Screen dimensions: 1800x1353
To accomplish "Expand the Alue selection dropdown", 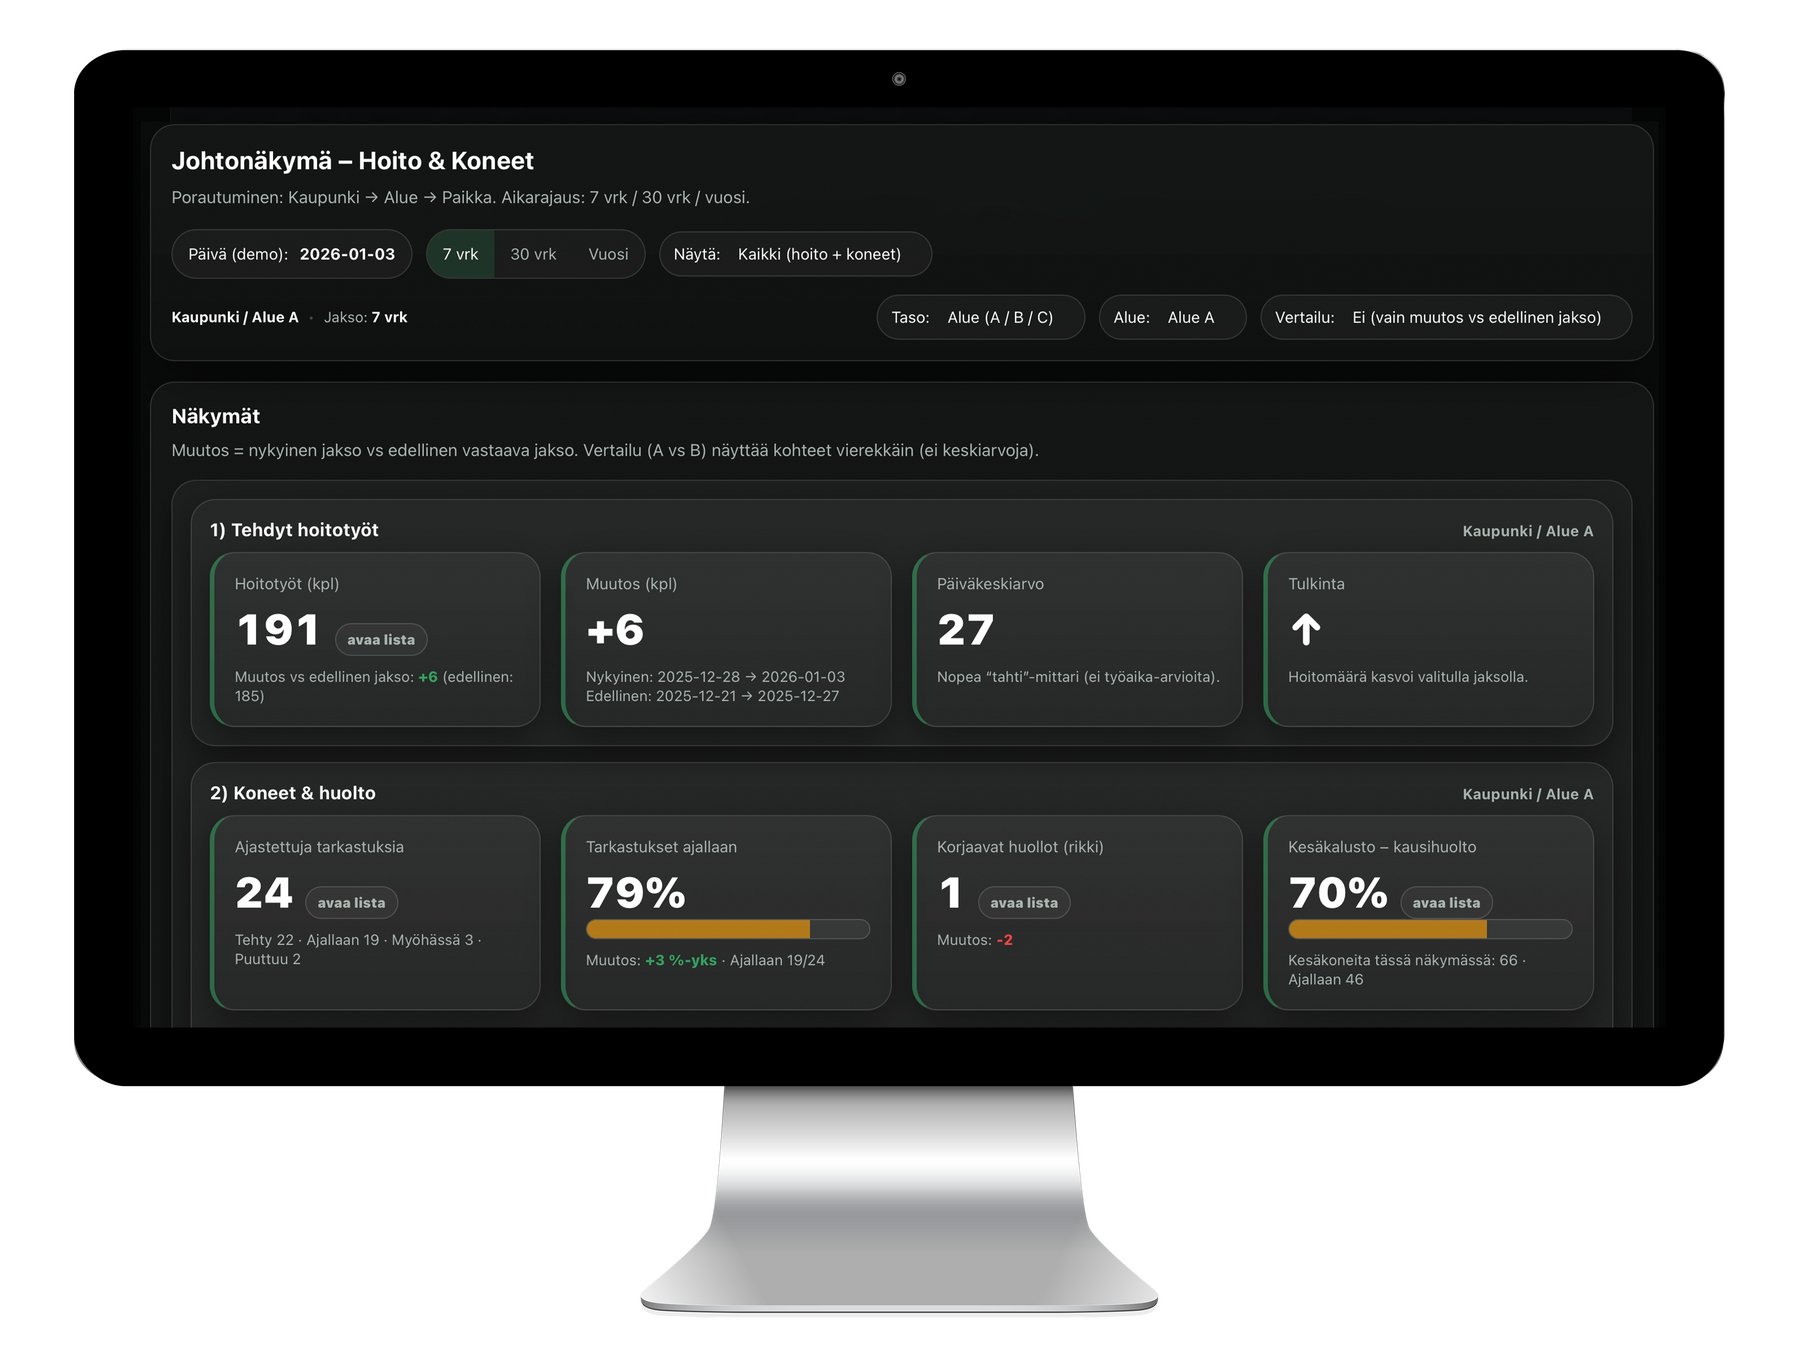I will pyautogui.click(x=1172, y=317).
